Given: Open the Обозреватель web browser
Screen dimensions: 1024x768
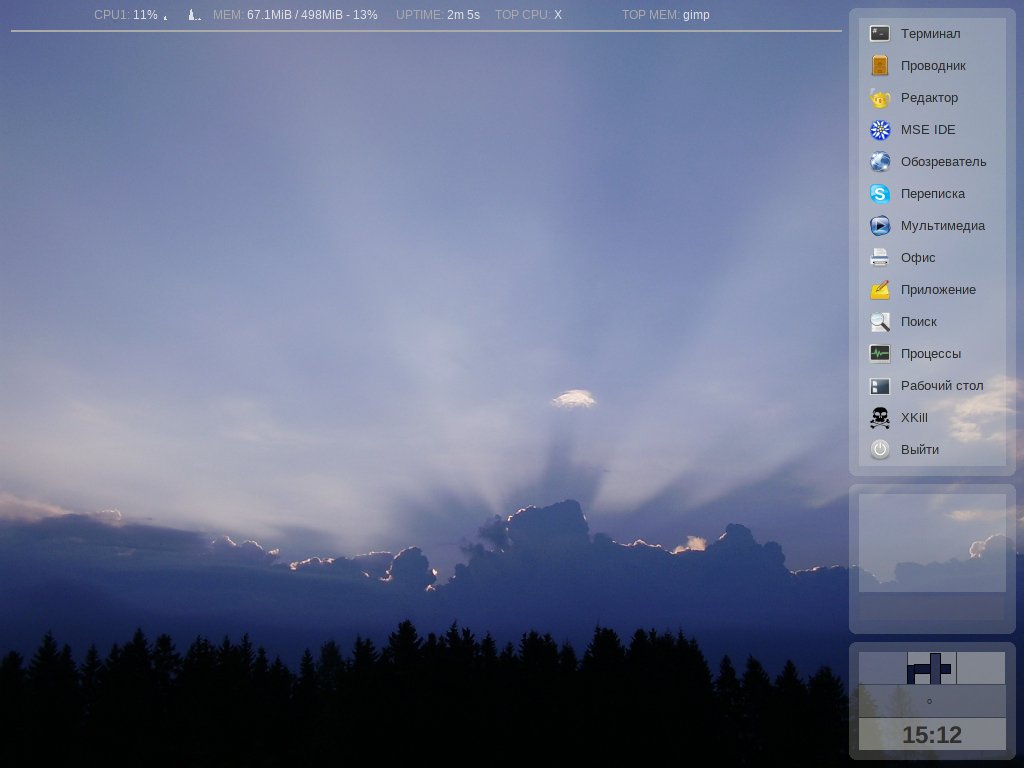Looking at the screenshot, I should coord(941,162).
